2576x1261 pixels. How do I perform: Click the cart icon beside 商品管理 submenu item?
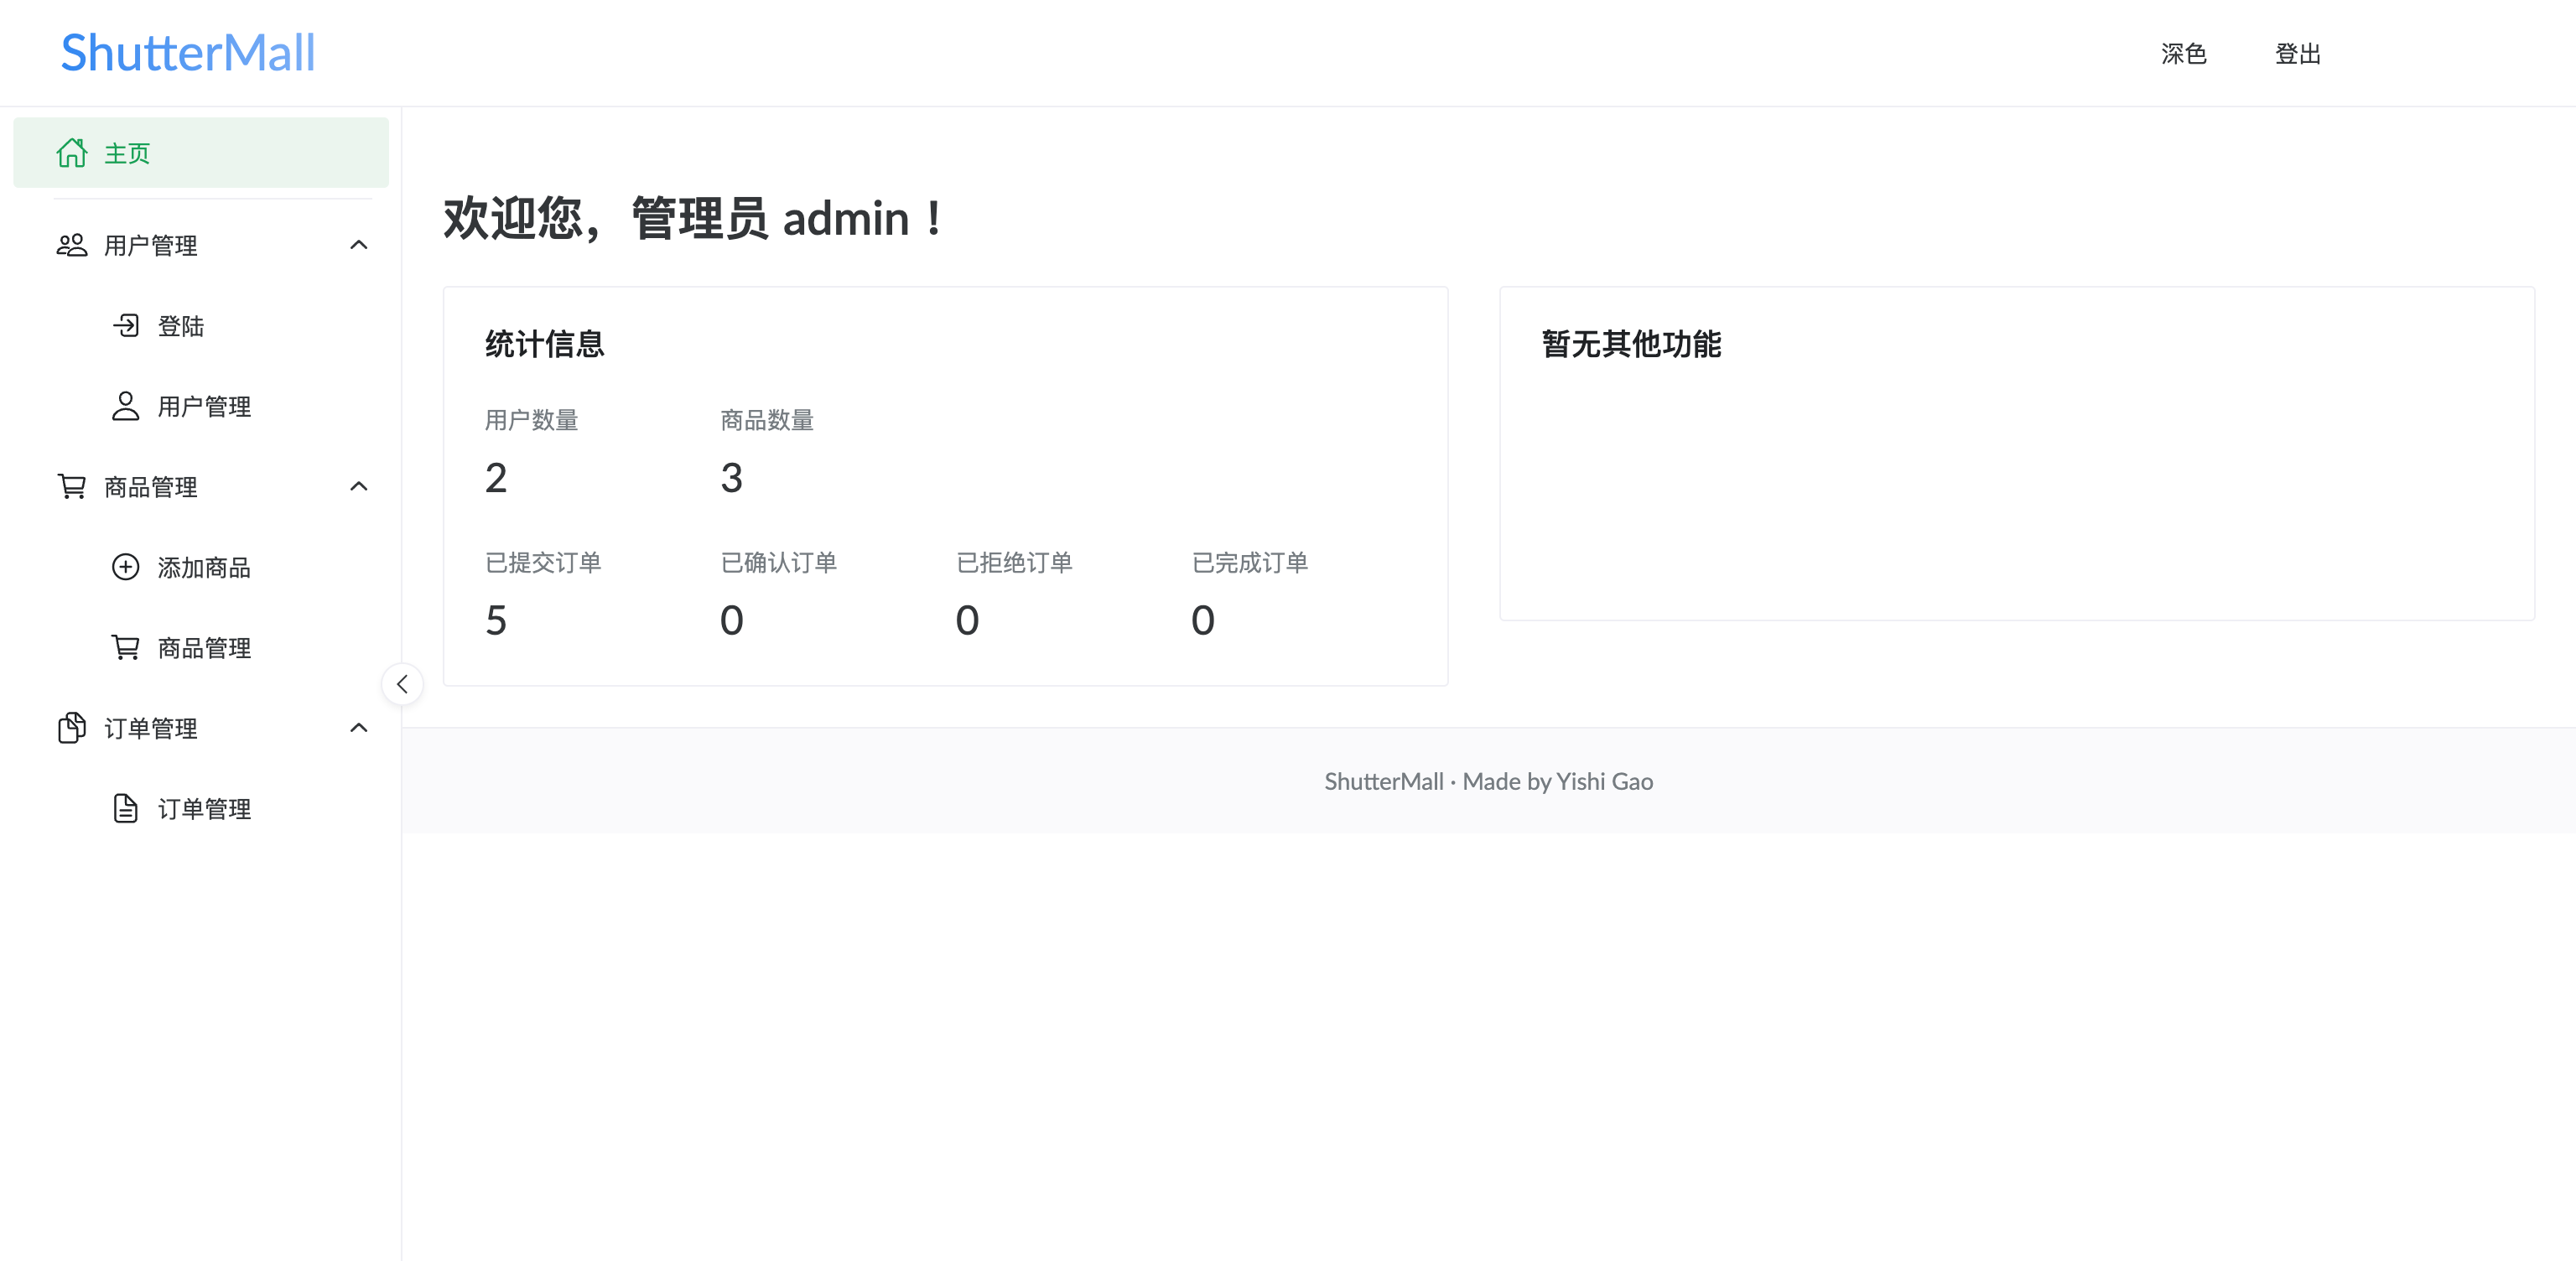tap(125, 648)
